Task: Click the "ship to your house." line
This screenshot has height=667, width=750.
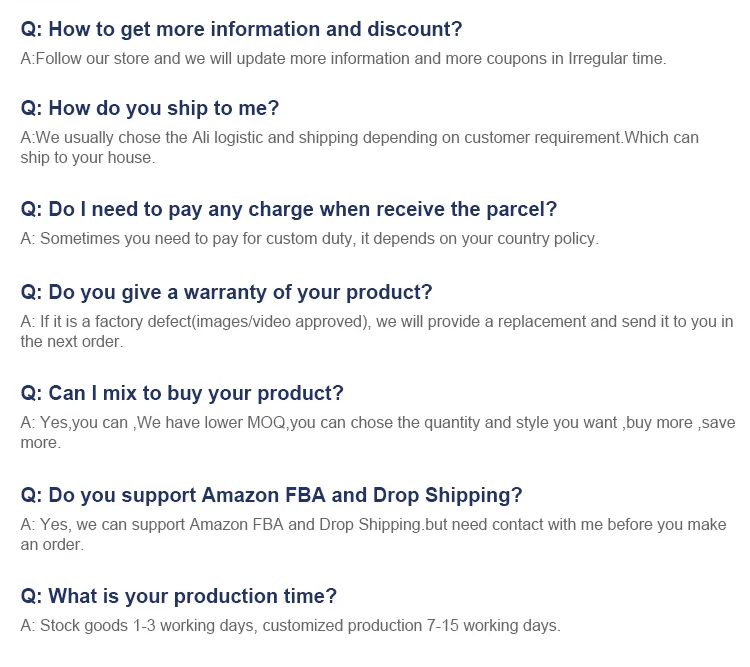Action: [88, 157]
